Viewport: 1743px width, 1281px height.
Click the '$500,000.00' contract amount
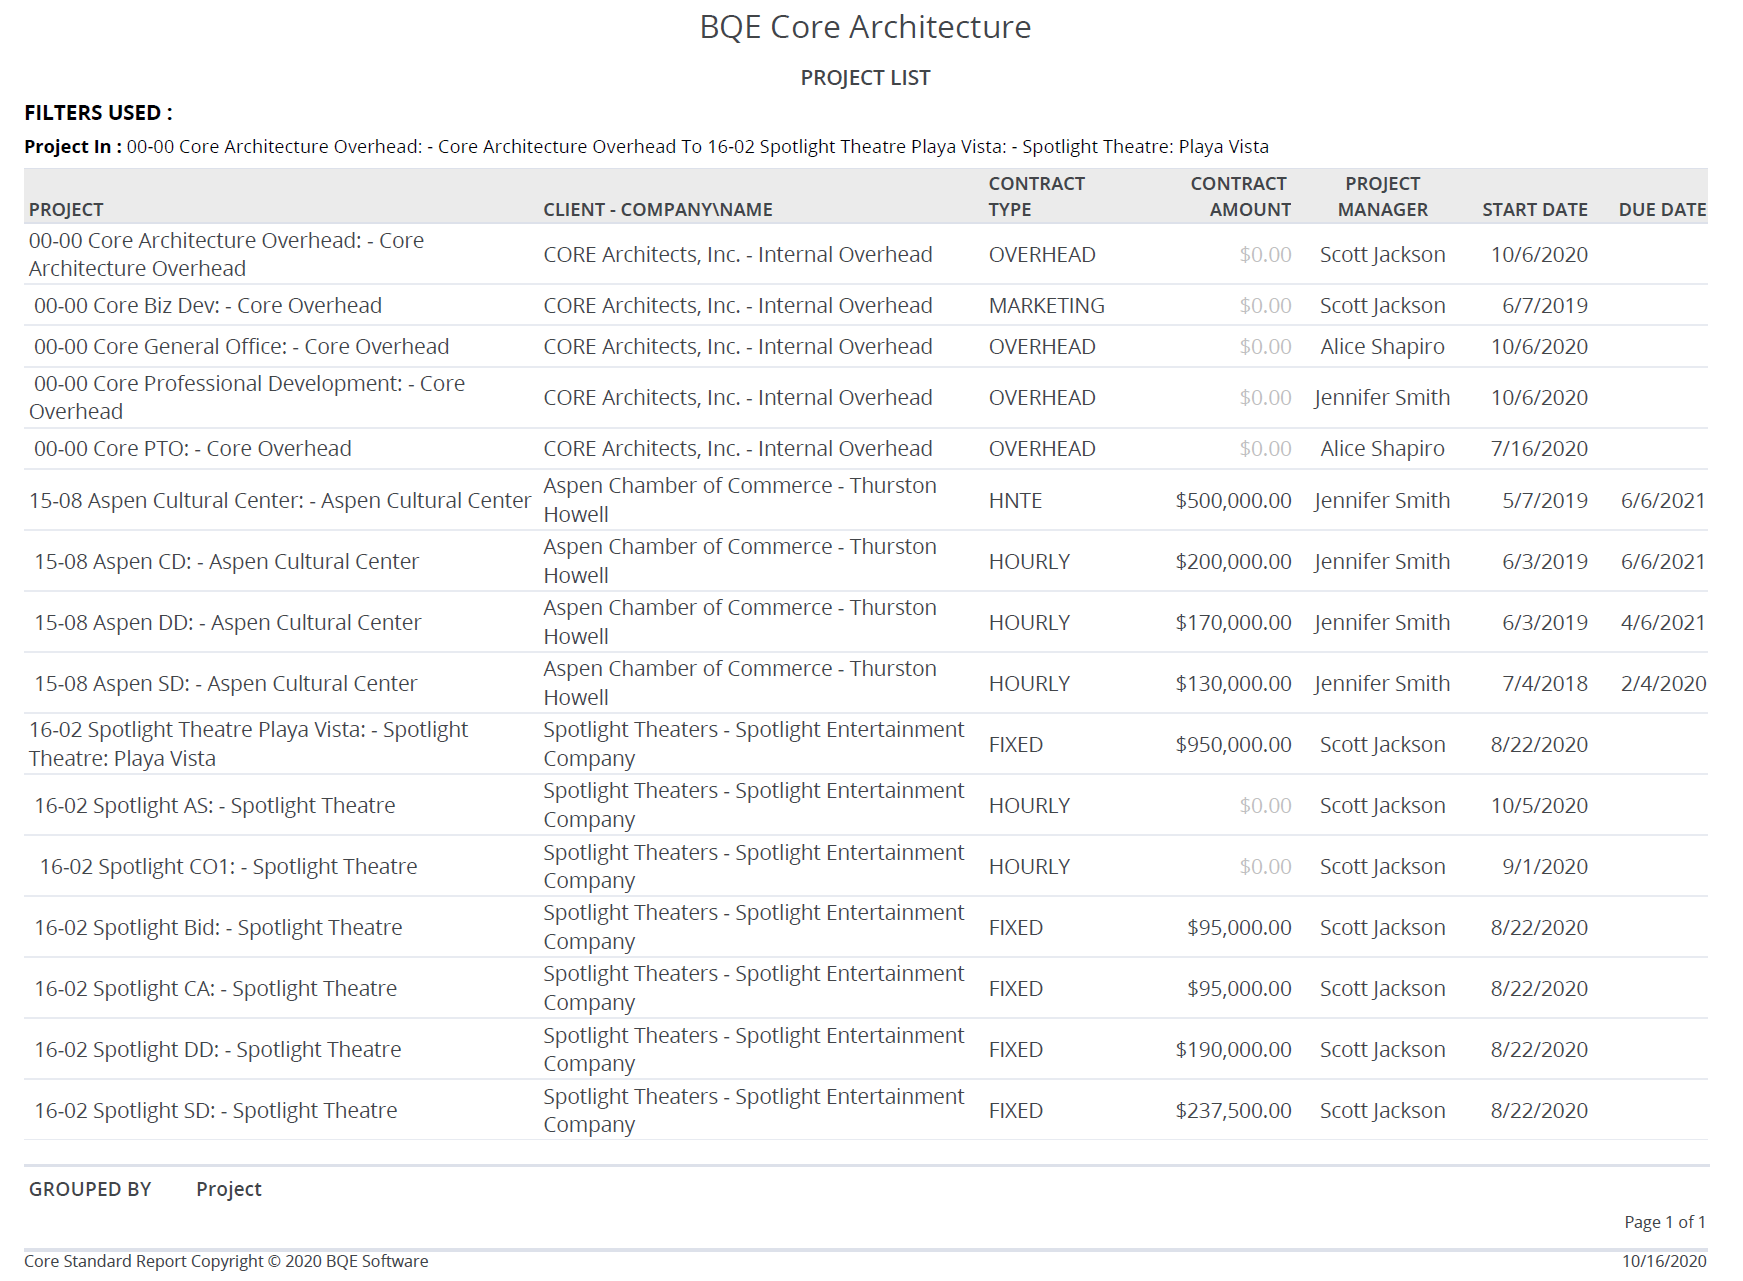1233,501
